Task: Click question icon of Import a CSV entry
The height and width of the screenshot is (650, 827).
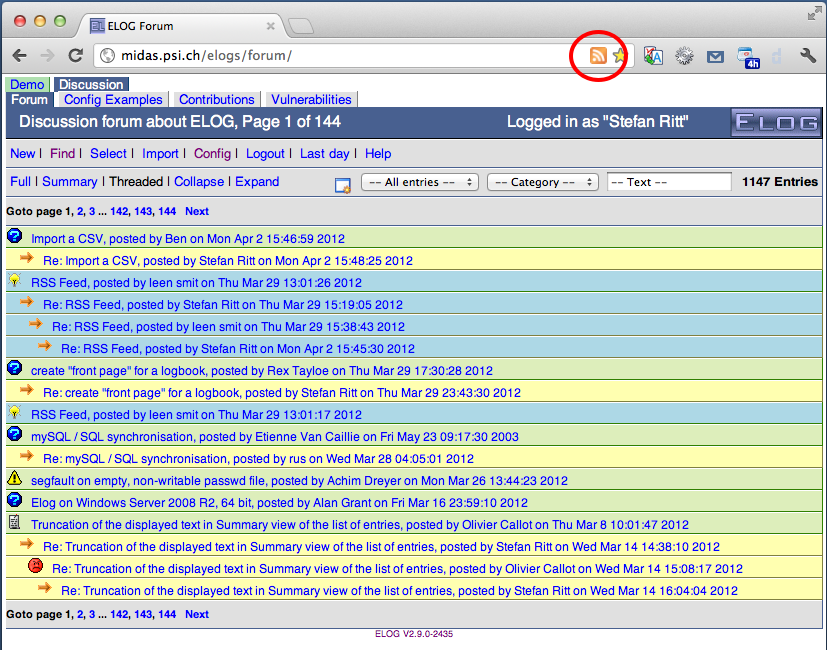Action: click(15, 236)
